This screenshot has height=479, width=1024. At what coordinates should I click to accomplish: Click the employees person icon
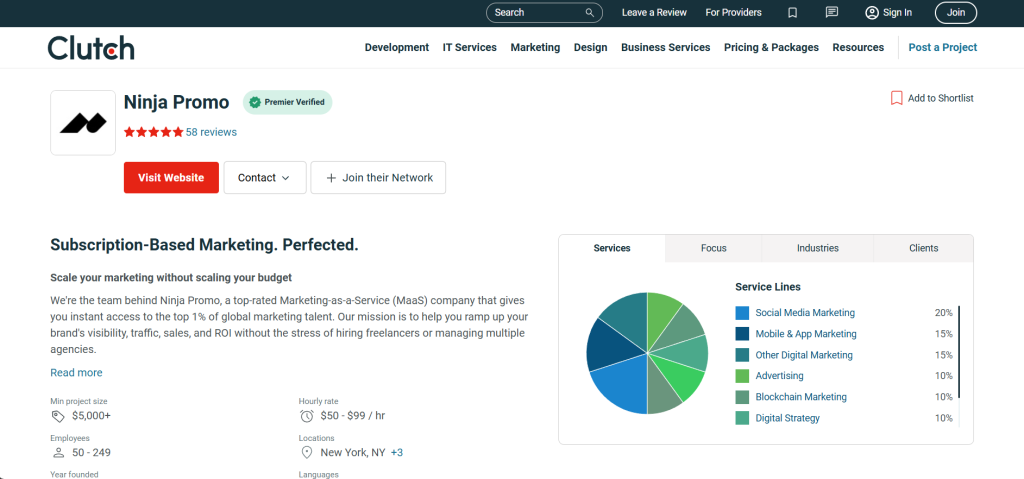click(x=58, y=453)
